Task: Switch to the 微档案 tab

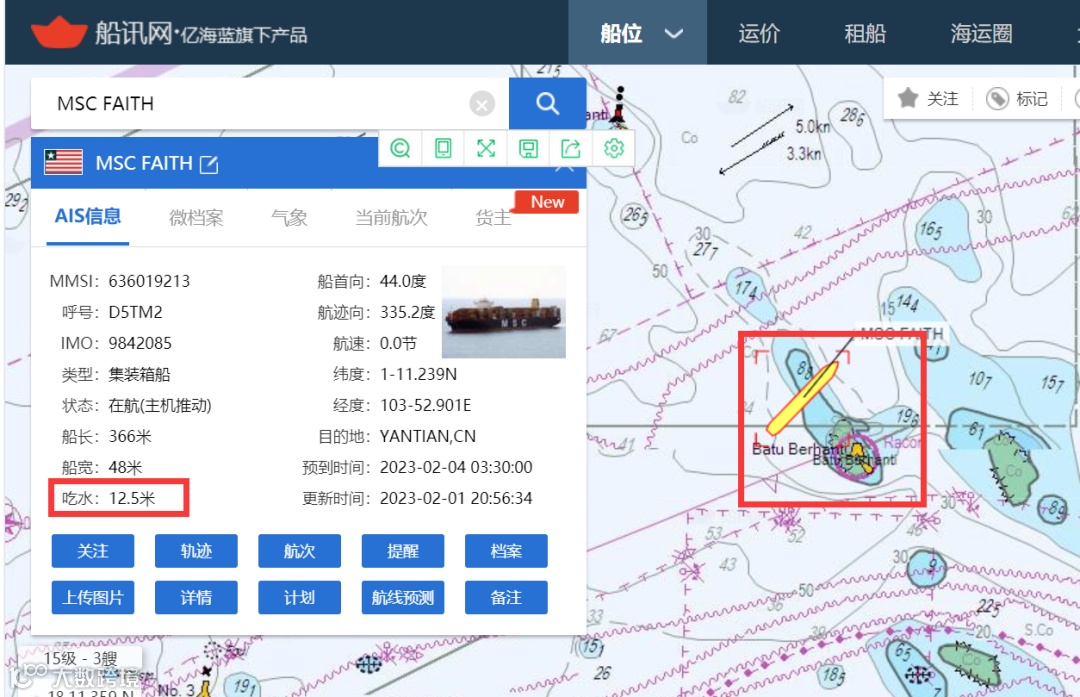Action: click(x=196, y=218)
